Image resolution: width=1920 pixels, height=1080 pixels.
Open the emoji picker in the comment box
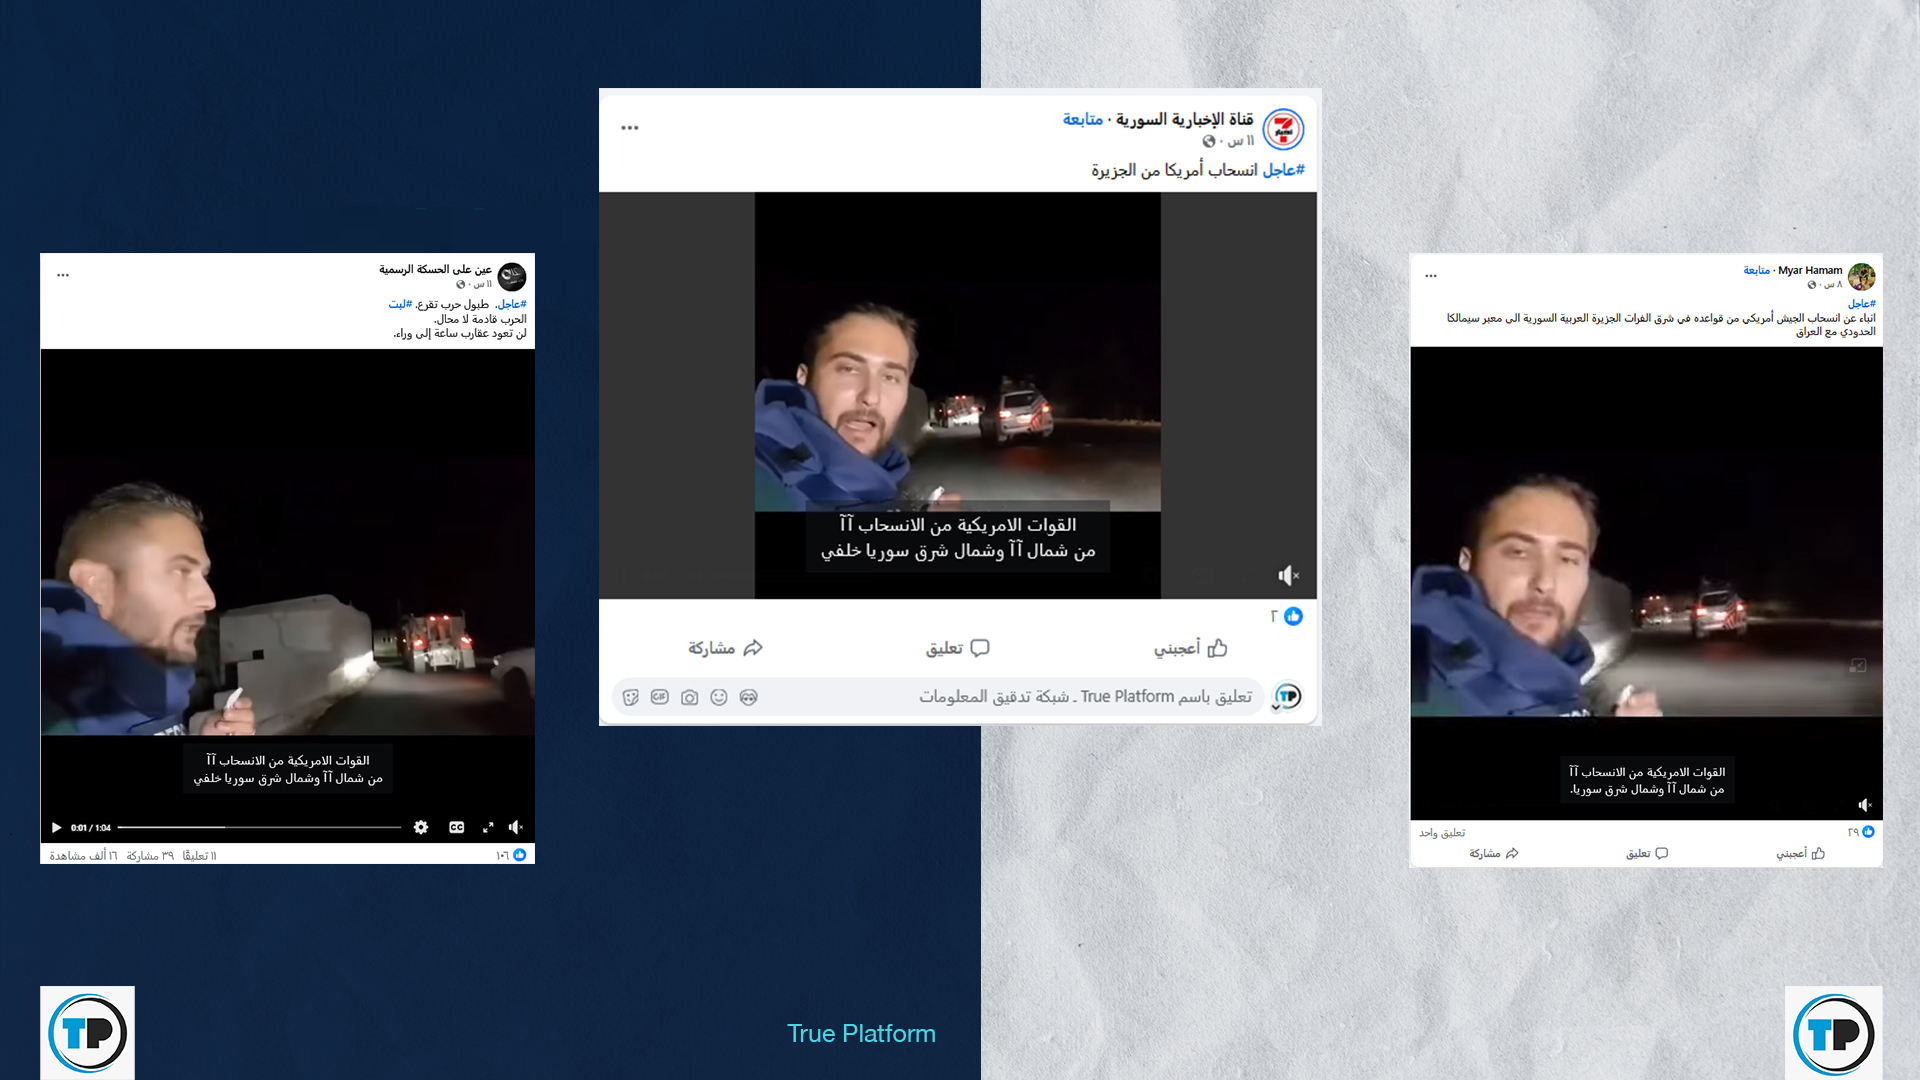pos(719,697)
